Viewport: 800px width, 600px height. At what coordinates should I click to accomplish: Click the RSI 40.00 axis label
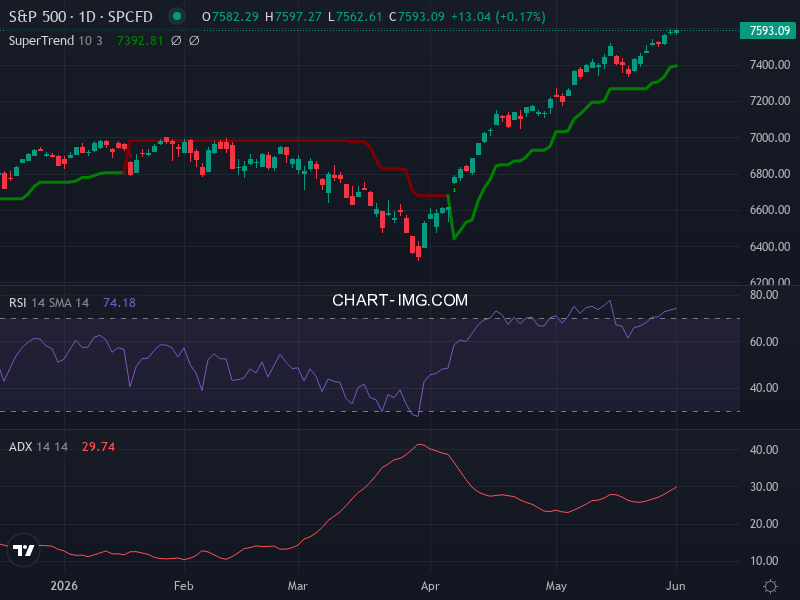point(764,388)
